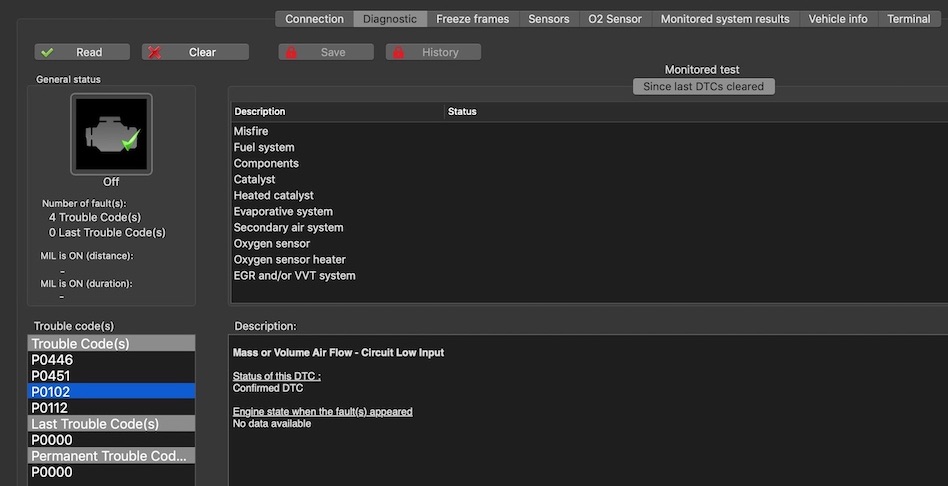
Task: Open the Terminal tab
Action: pyautogui.click(x=908, y=19)
